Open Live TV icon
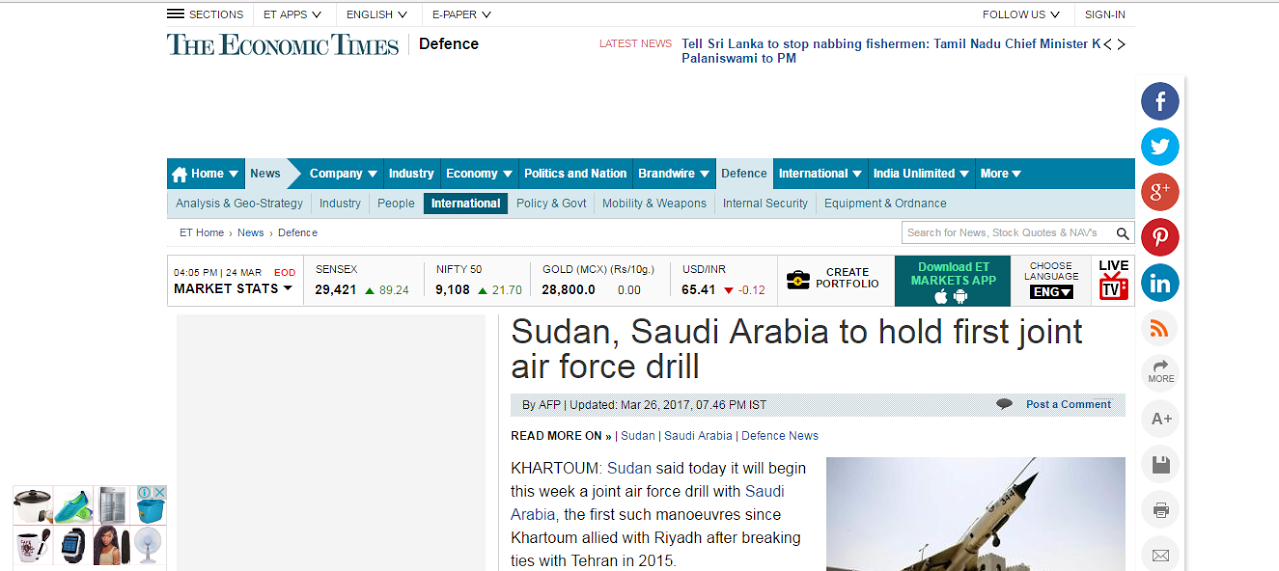The height and width of the screenshot is (571, 1279). click(1113, 280)
